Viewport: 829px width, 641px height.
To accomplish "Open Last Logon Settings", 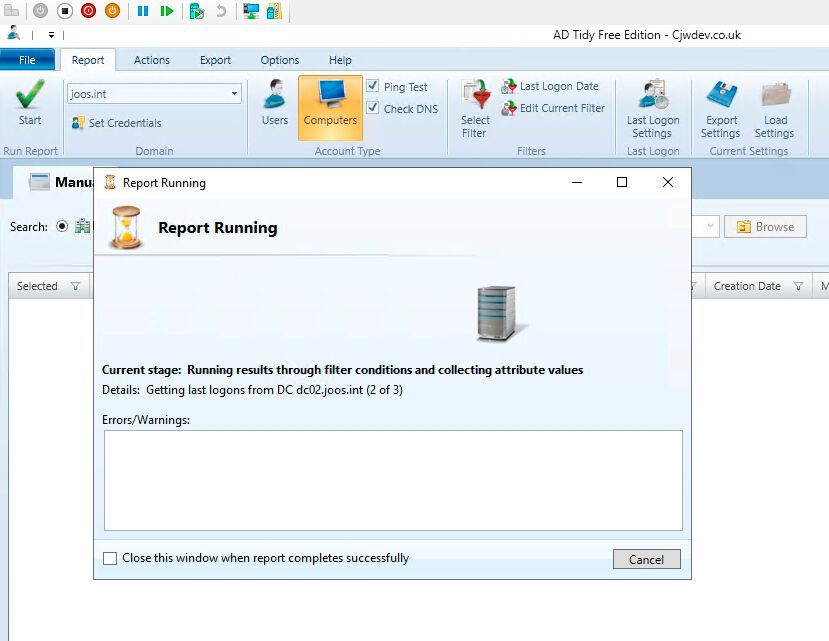I will click(652, 105).
